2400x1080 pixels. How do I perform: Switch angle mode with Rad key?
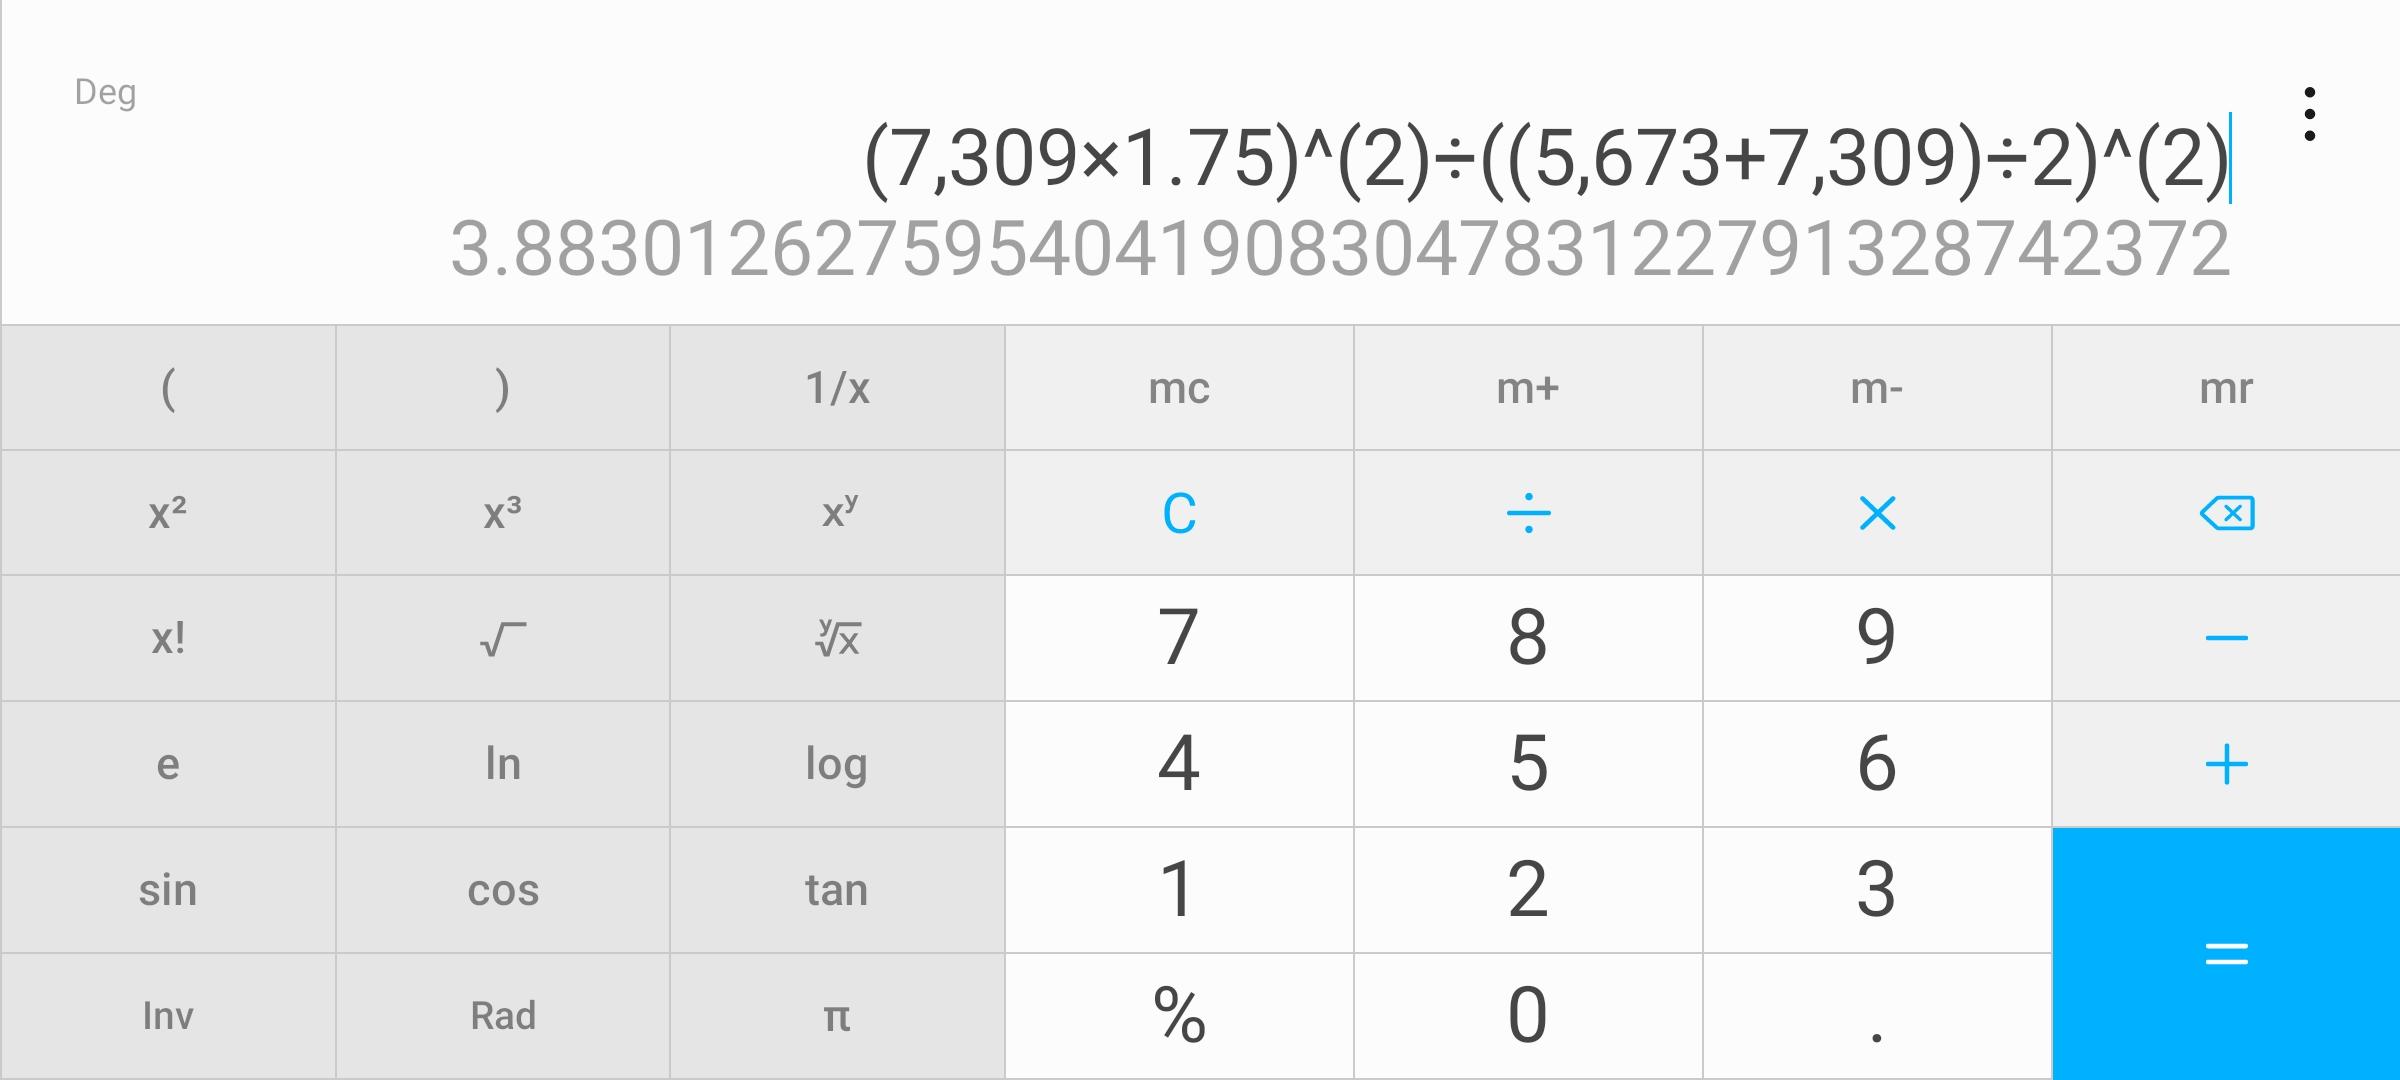(x=503, y=1016)
